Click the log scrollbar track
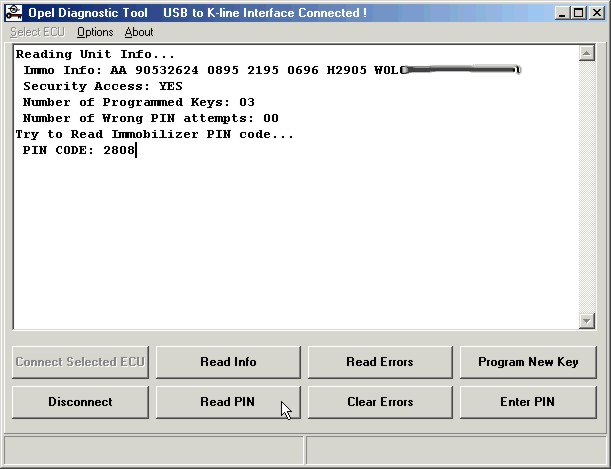The width and height of the screenshot is (611, 469). point(586,187)
